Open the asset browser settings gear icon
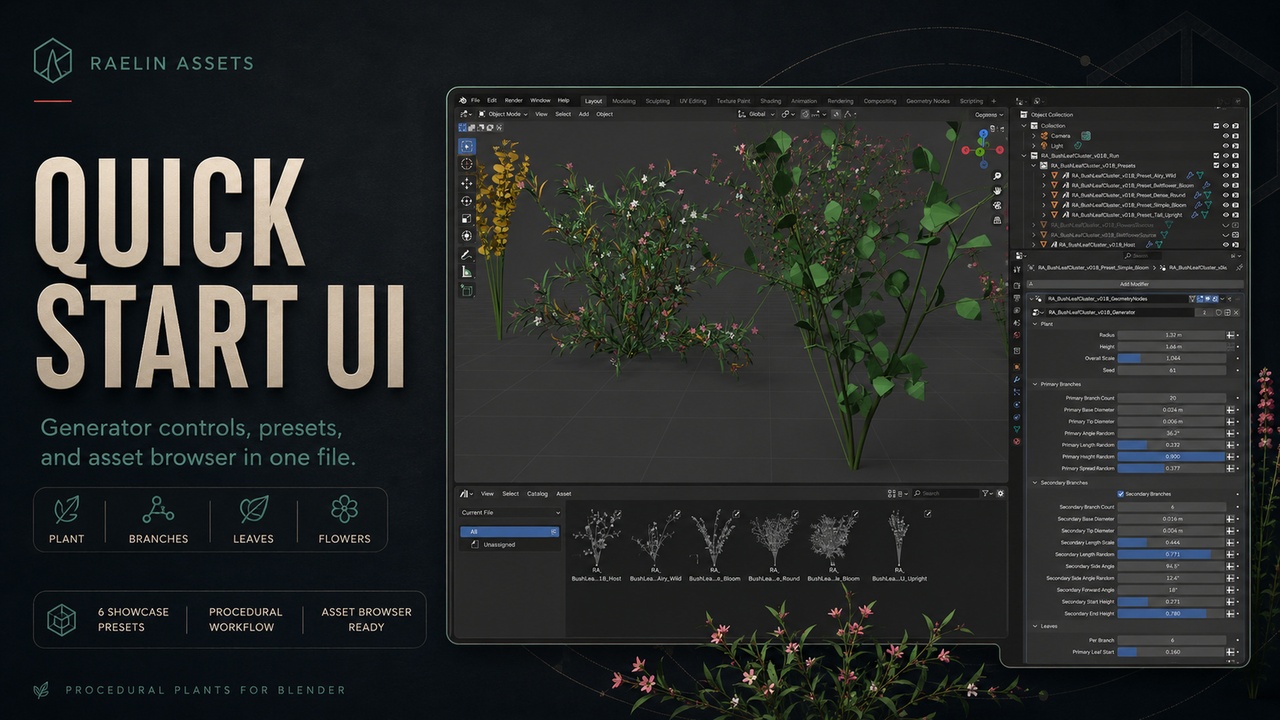The width and height of the screenshot is (1280, 720). (x=1001, y=493)
